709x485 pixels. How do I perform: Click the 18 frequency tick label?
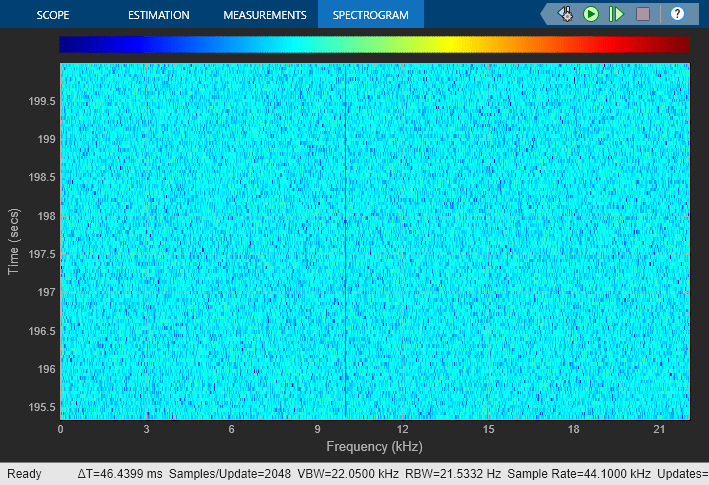[573, 429]
